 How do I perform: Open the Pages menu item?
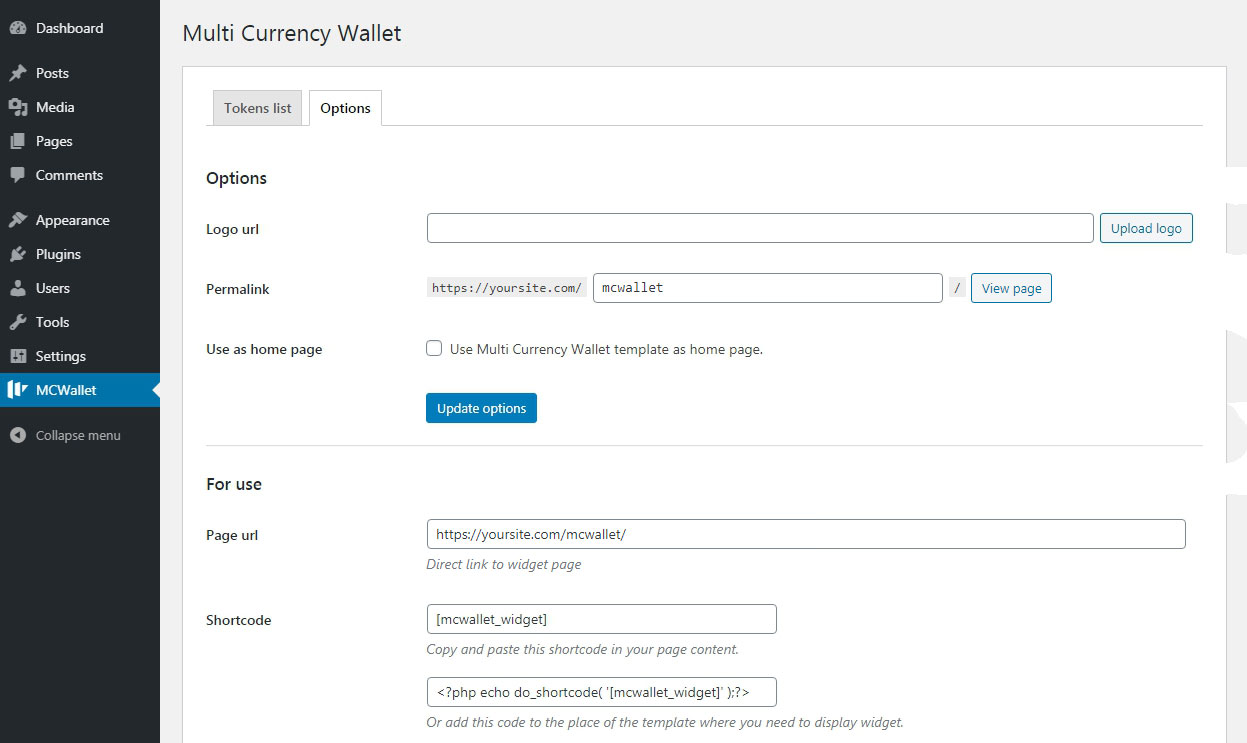[80, 141]
